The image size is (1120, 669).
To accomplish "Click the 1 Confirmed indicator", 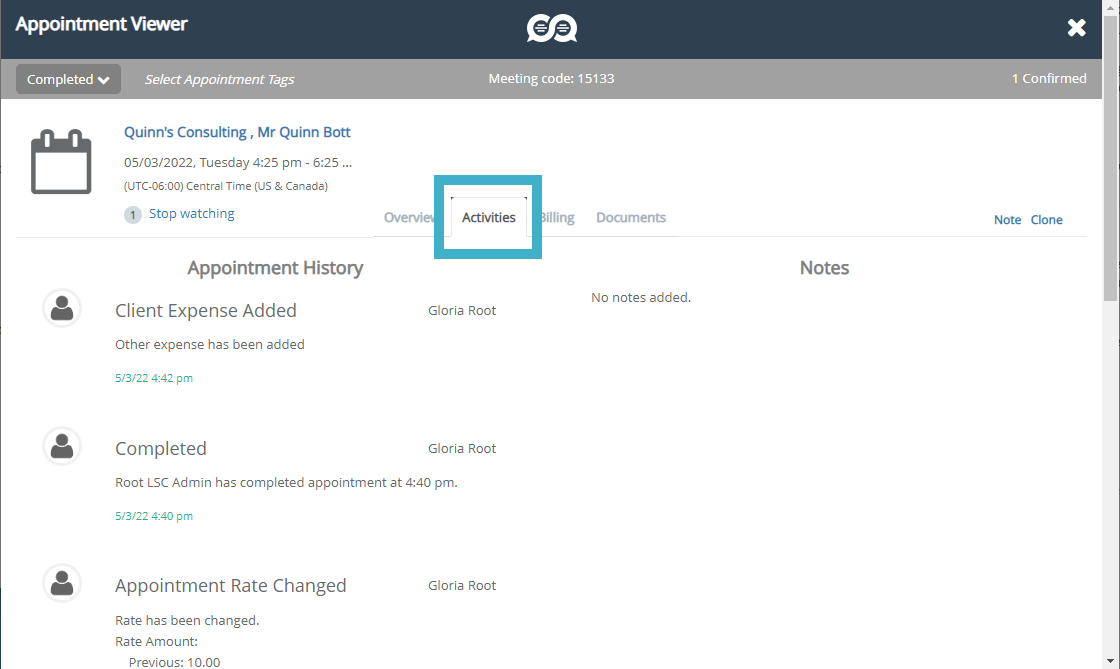I will 1048,79.
